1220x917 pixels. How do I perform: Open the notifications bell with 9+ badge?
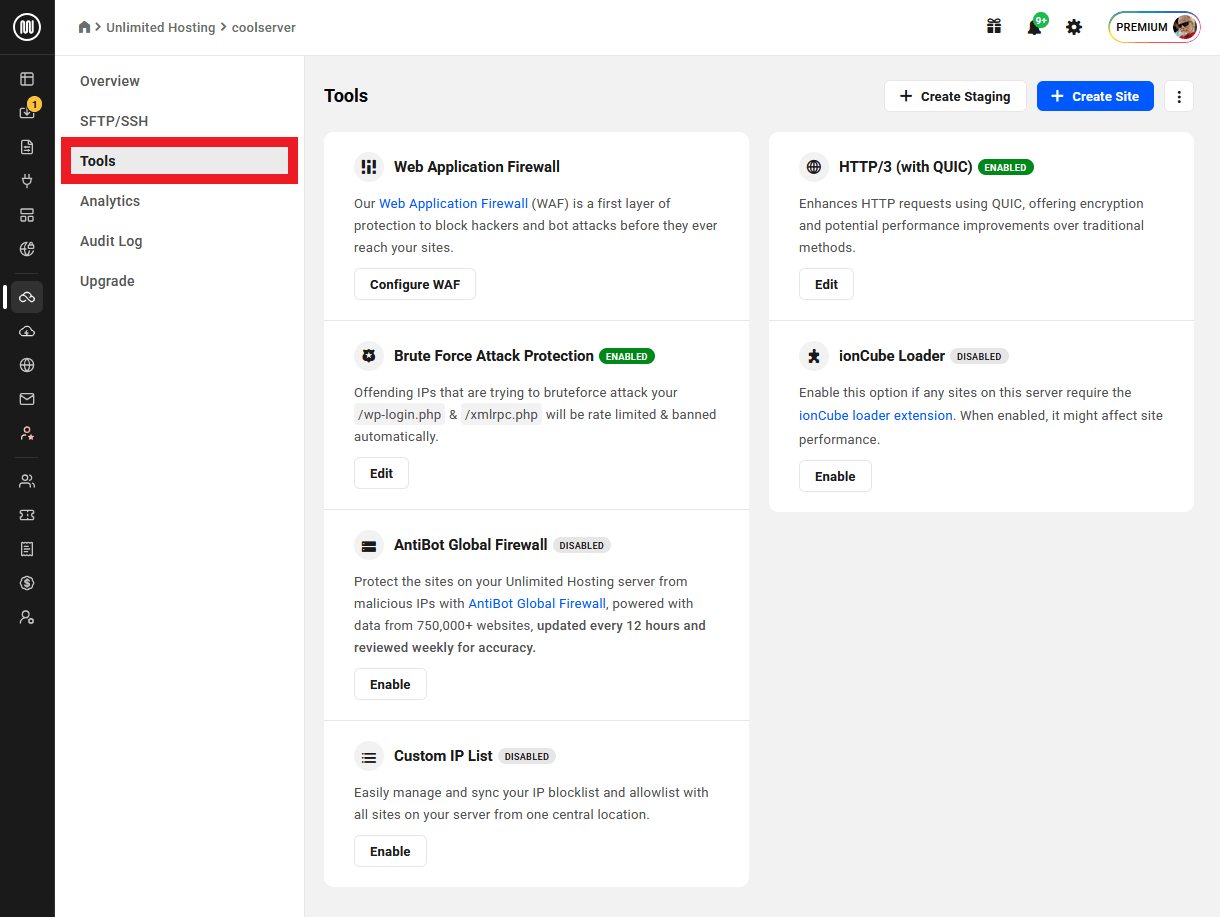pyautogui.click(x=1034, y=27)
